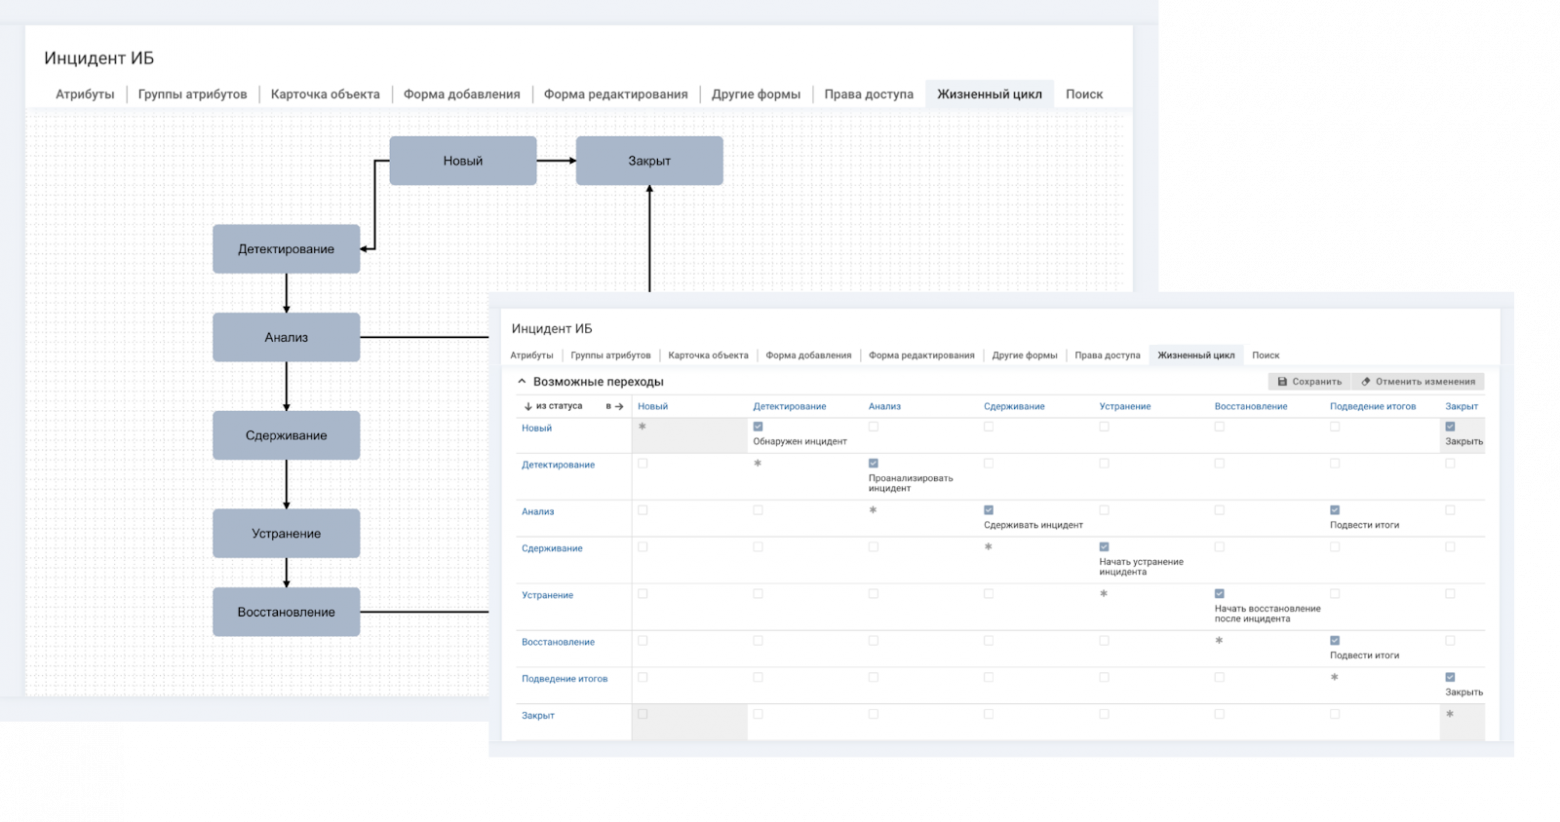Collapse the Возможные переходы section
This screenshot has height=822, width=1560.
521,382
